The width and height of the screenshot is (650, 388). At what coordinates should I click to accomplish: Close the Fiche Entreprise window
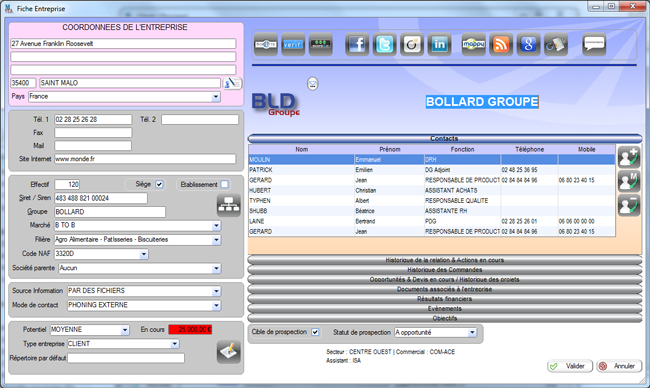[633, 6]
